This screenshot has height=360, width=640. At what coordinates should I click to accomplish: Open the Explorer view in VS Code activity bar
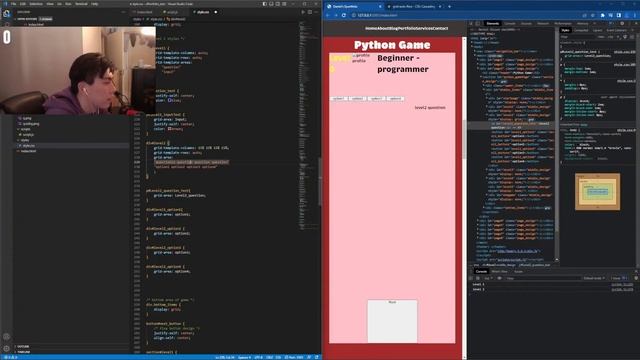pos(6,13)
